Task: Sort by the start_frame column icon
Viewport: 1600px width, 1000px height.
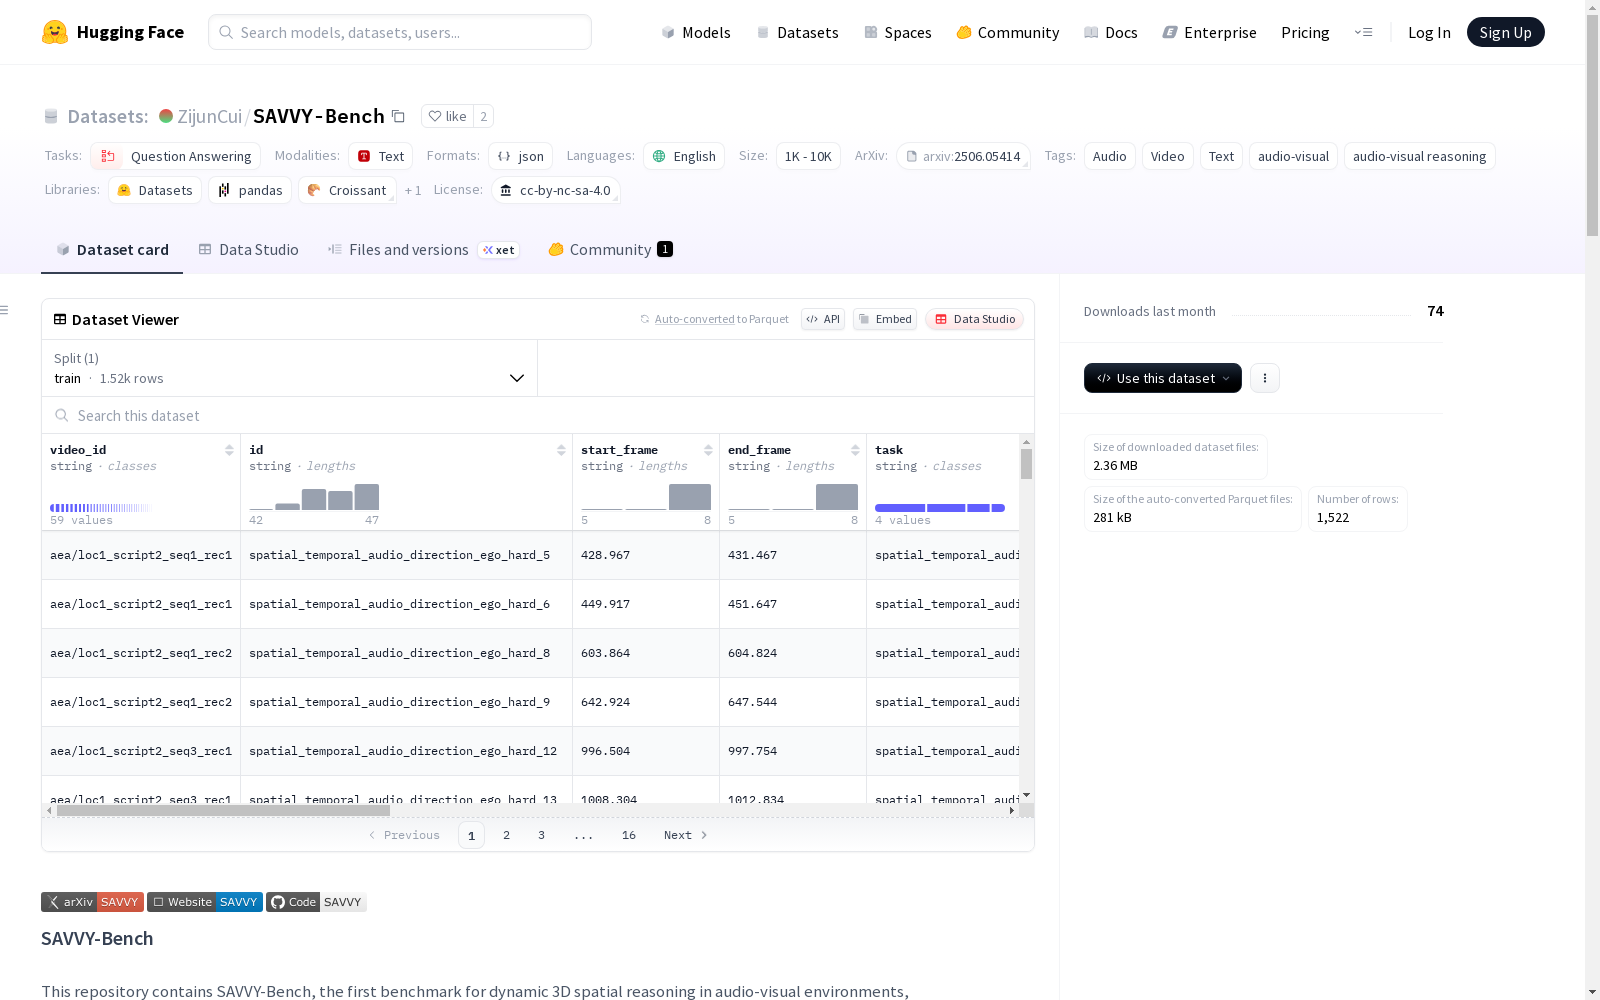Action: coord(708,450)
